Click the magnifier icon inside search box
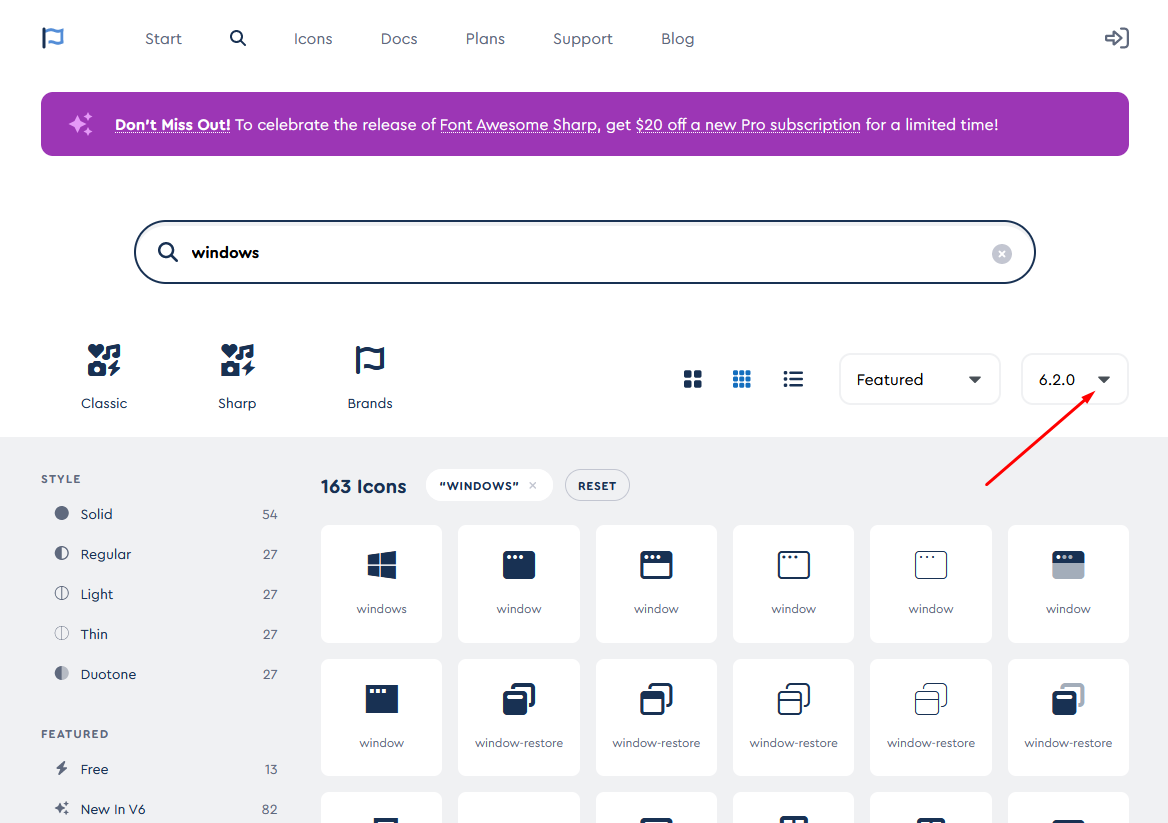Image resolution: width=1168 pixels, height=823 pixels. (168, 252)
